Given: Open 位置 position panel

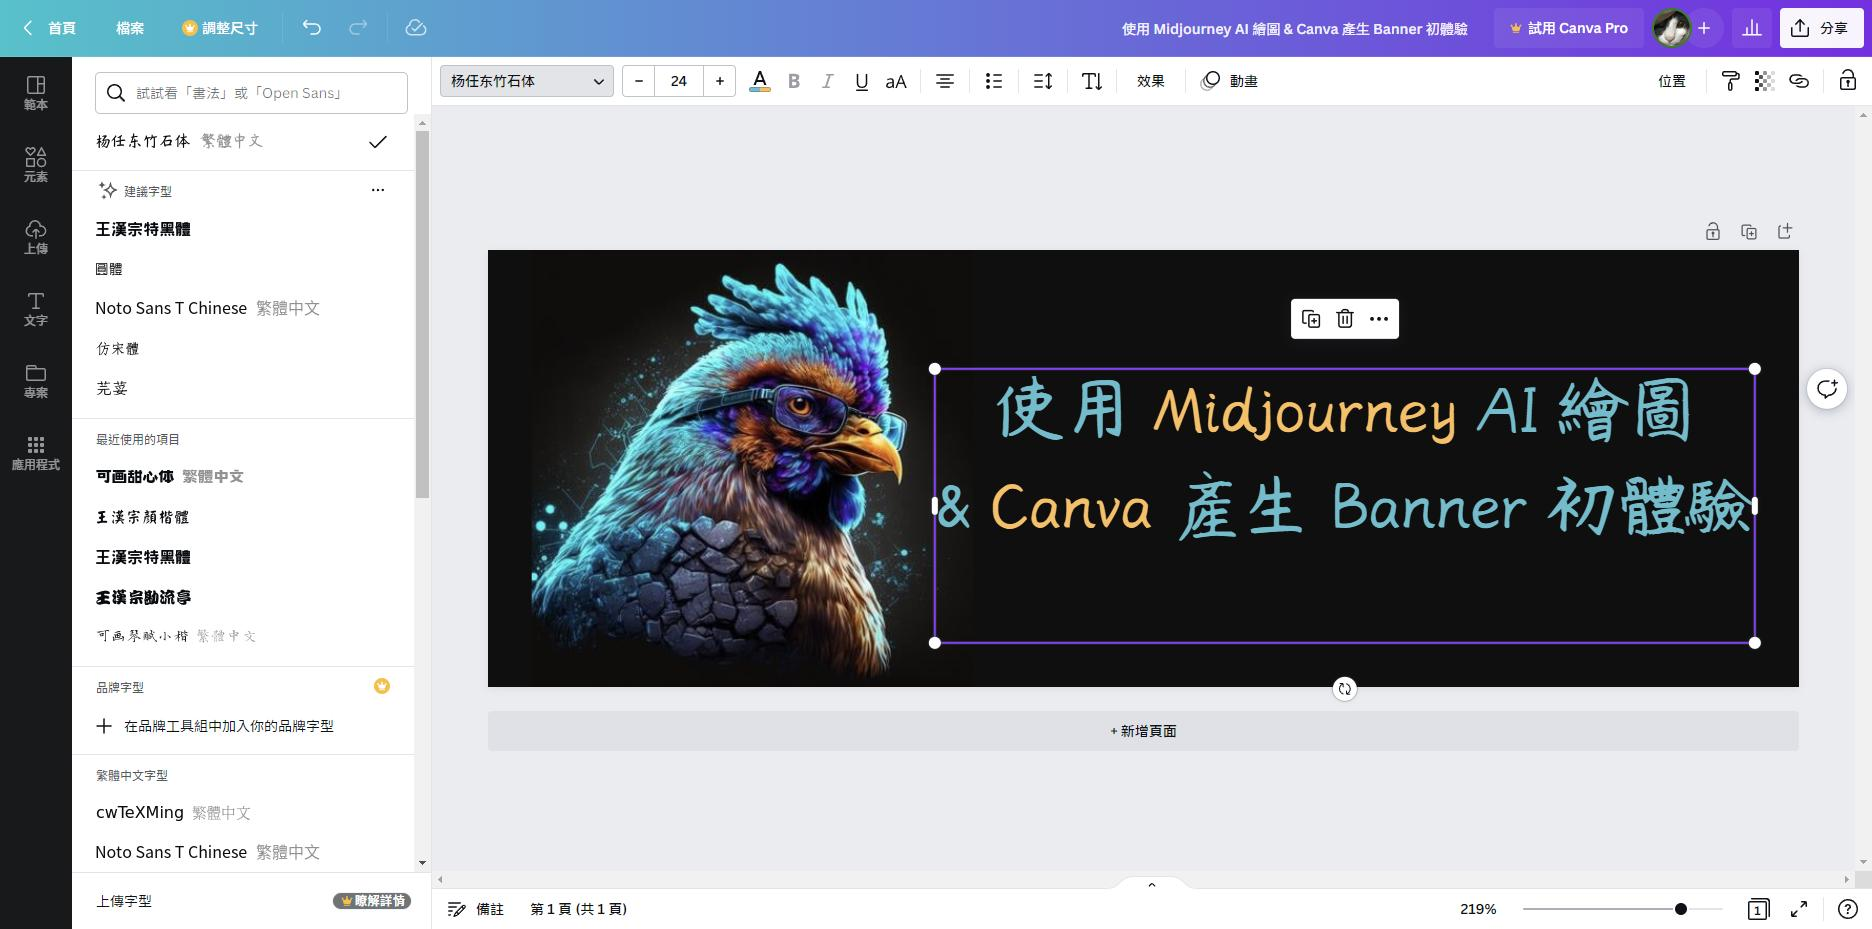Looking at the screenshot, I should pos(1672,81).
